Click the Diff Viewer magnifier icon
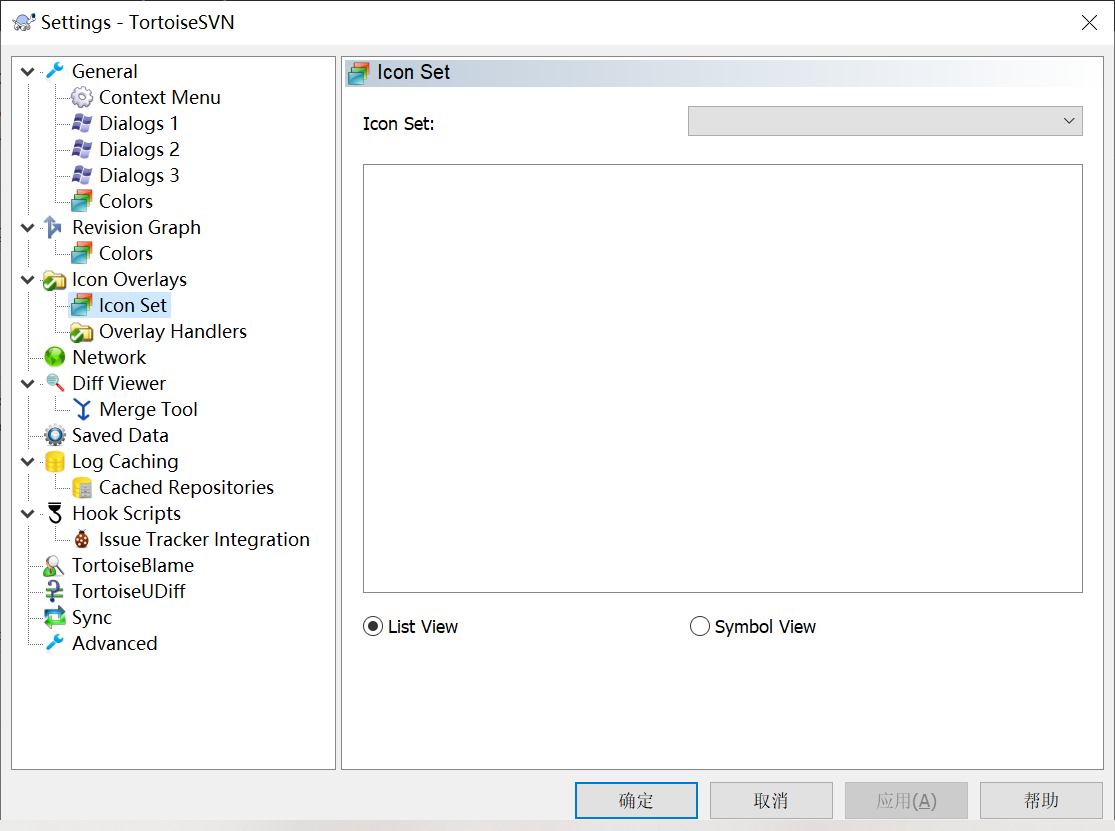Image resolution: width=1115 pixels, height=831 pixels. 55,383
